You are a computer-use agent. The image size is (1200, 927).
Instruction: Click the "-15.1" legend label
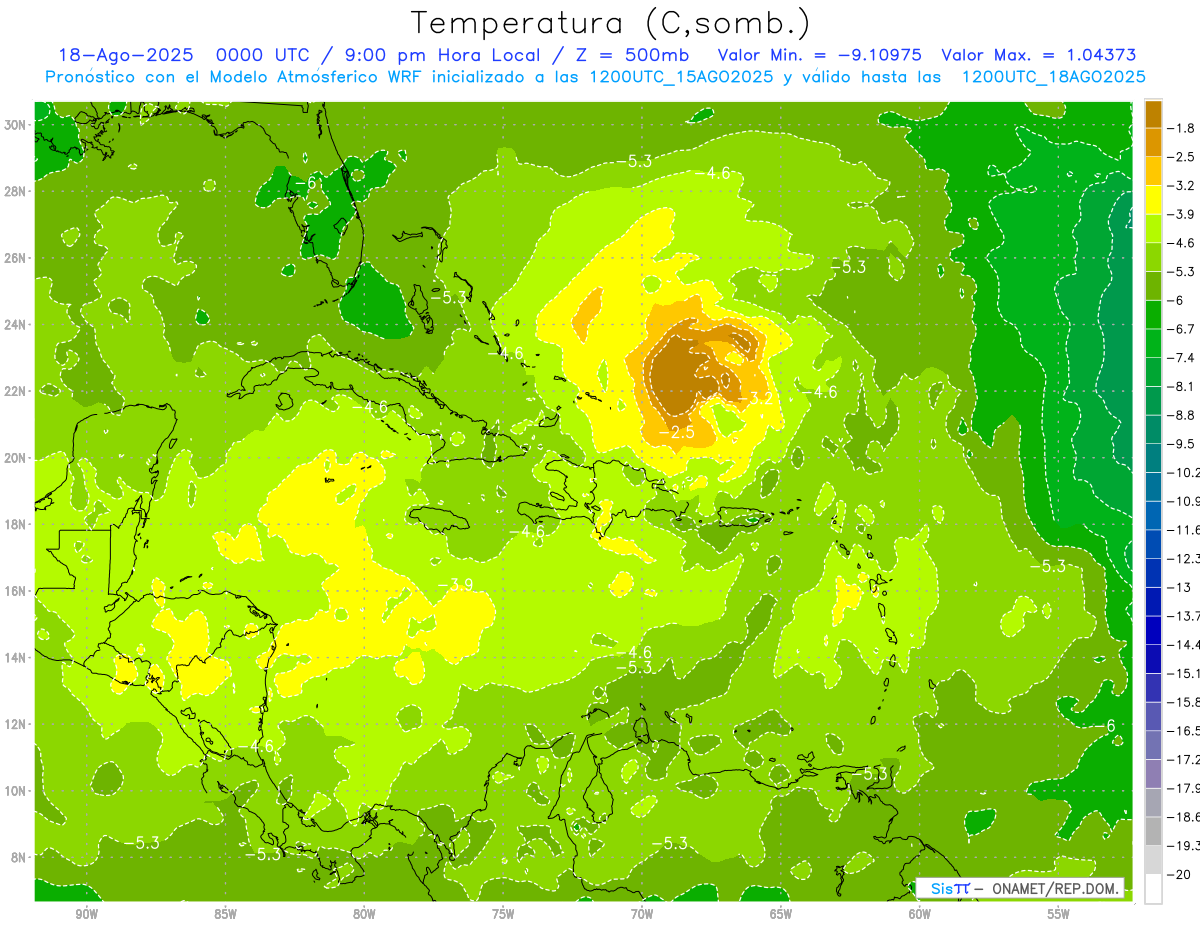tap(1184, 674)
